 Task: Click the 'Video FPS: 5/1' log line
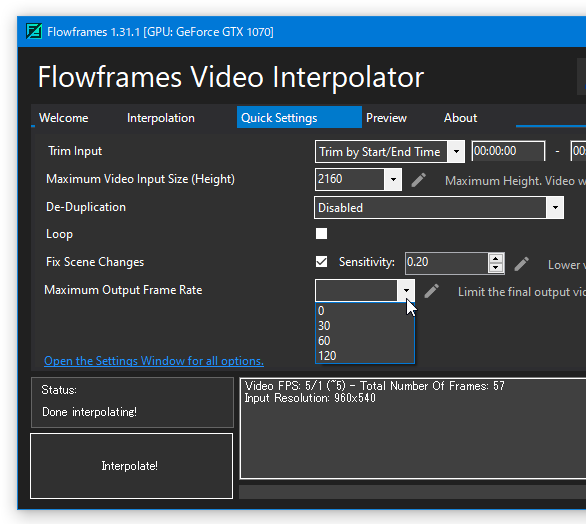[x=374, y=386]
